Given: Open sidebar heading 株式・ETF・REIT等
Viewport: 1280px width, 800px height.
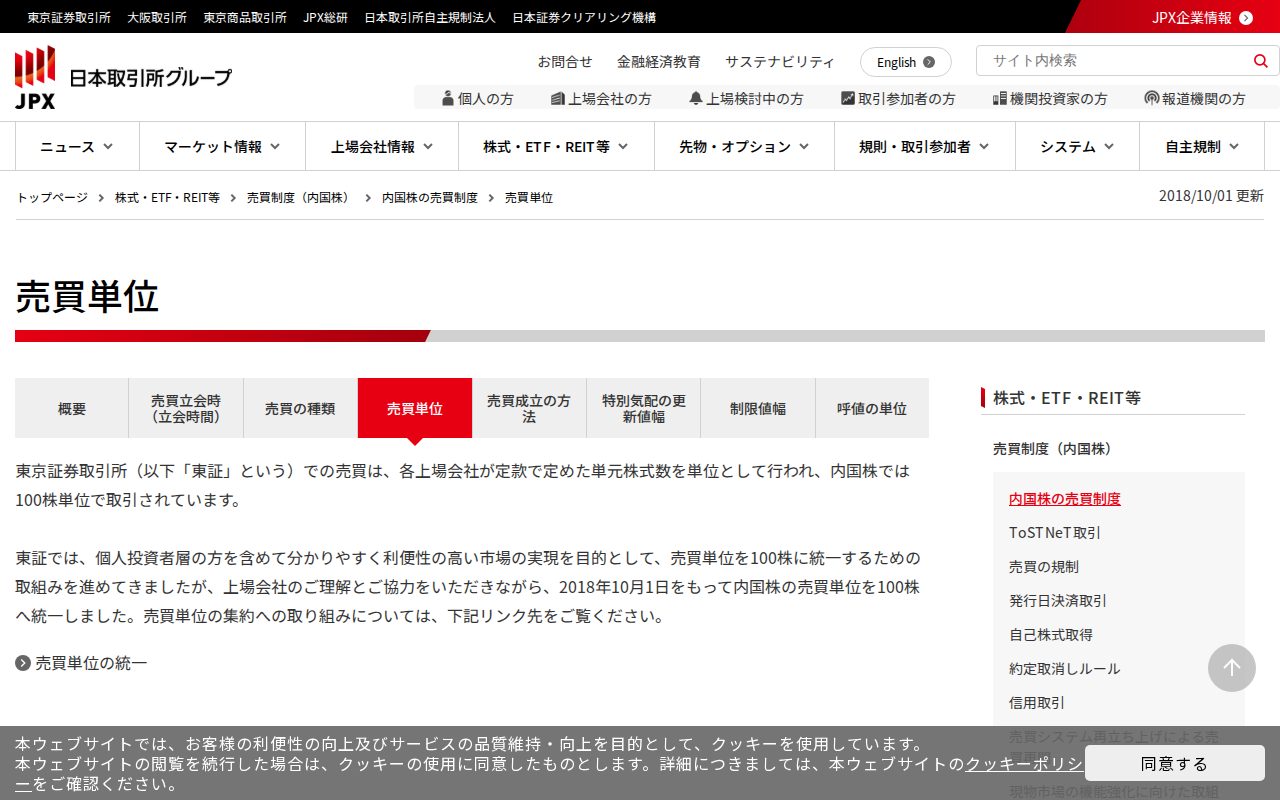Looking at the screenshot, I should (x=1067, y=398).
